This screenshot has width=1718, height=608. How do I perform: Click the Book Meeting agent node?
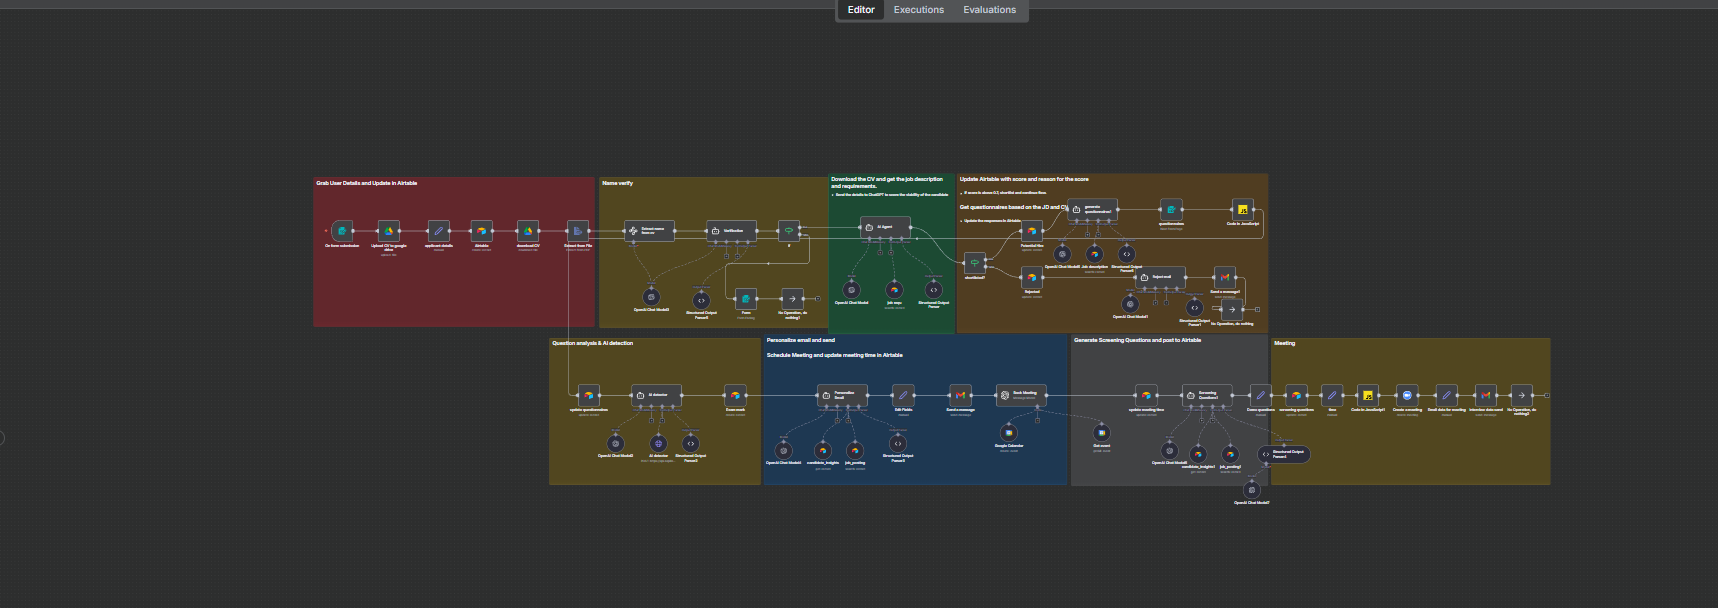[x=1021, y=395]
